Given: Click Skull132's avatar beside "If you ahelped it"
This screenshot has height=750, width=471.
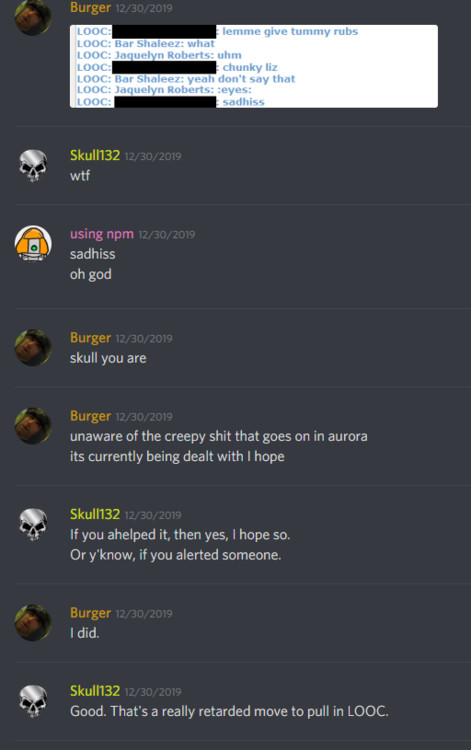Looking at the screenshot, I should click(33, 524).
